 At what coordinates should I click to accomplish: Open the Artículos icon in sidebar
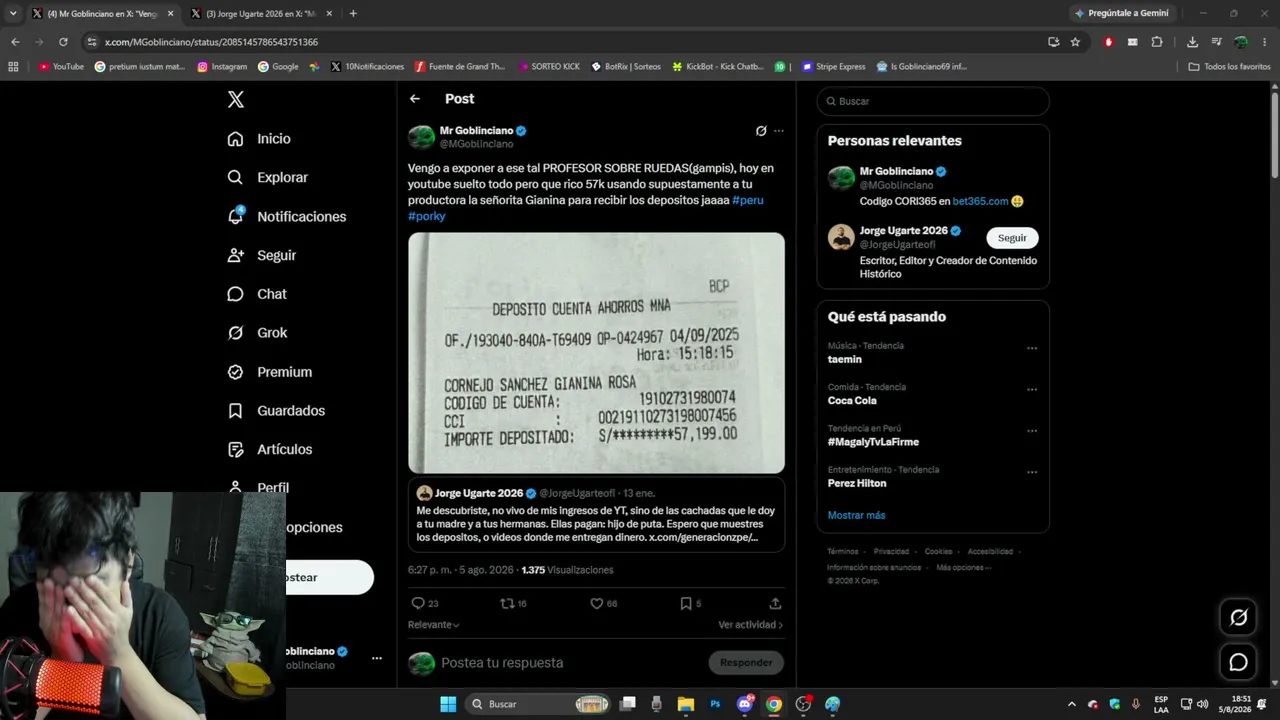[235, 450]
